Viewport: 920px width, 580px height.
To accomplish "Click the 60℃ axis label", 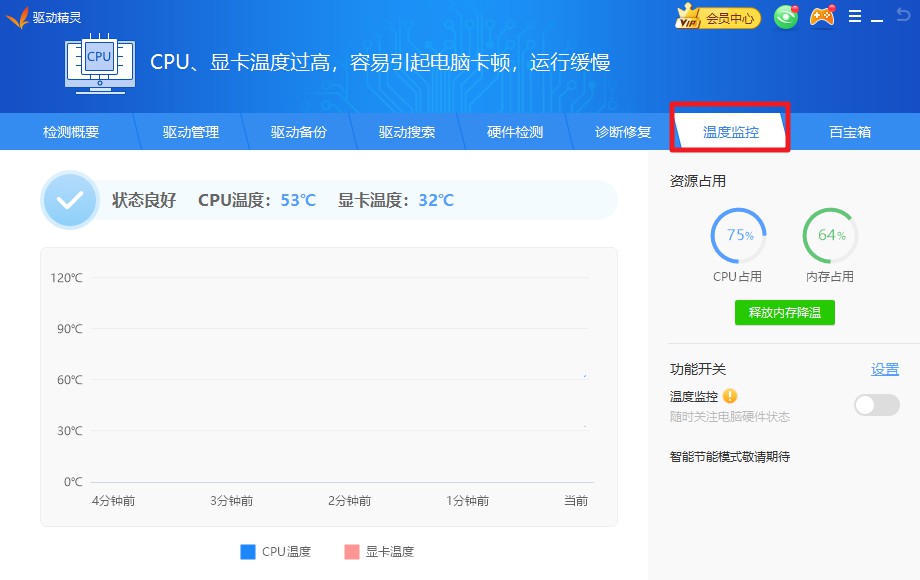I will click(70, 379).
